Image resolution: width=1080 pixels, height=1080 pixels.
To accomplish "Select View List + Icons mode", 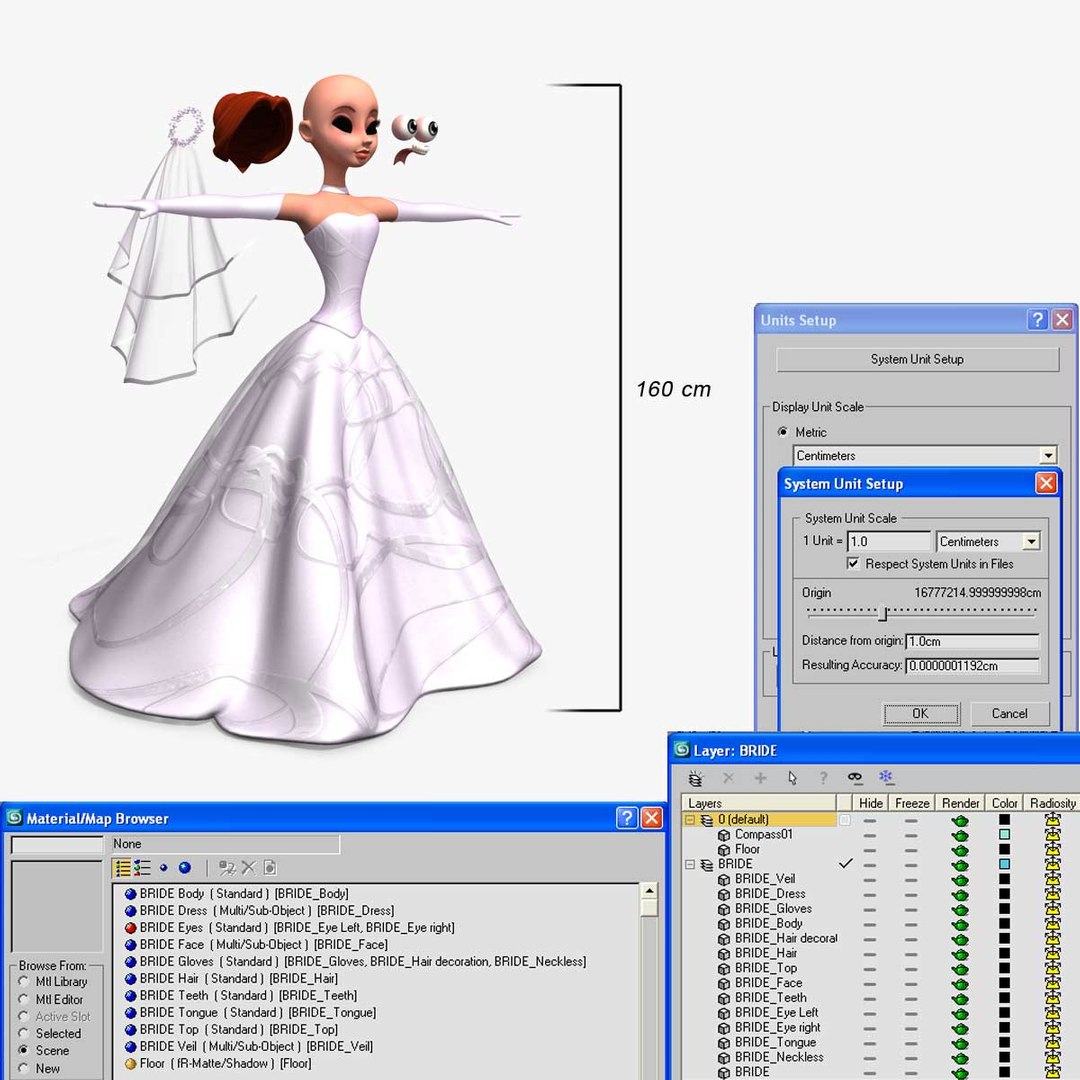I will [143, 868].
